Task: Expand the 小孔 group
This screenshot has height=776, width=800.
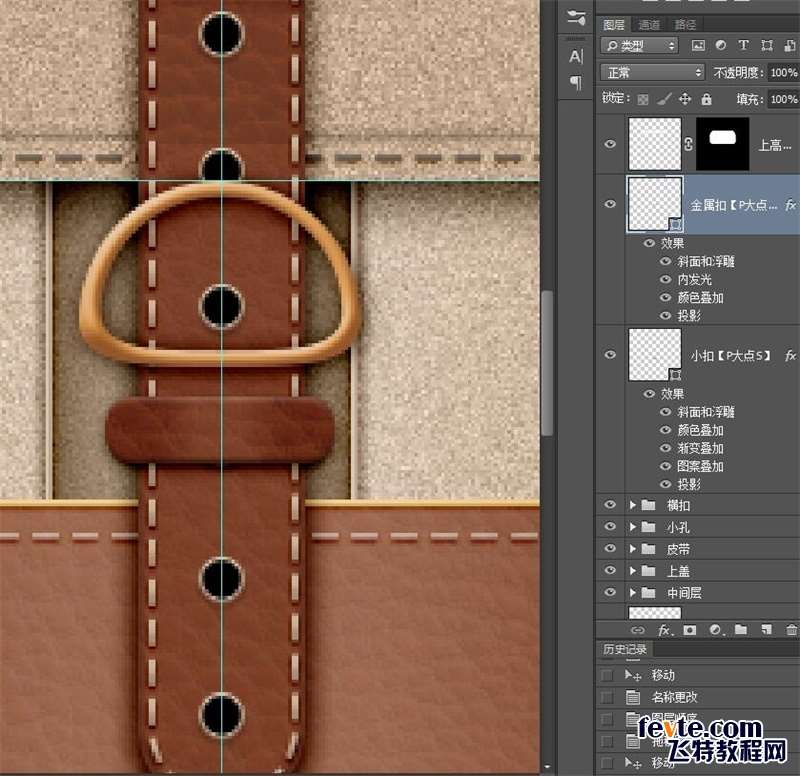Action: tap(633, 527)
